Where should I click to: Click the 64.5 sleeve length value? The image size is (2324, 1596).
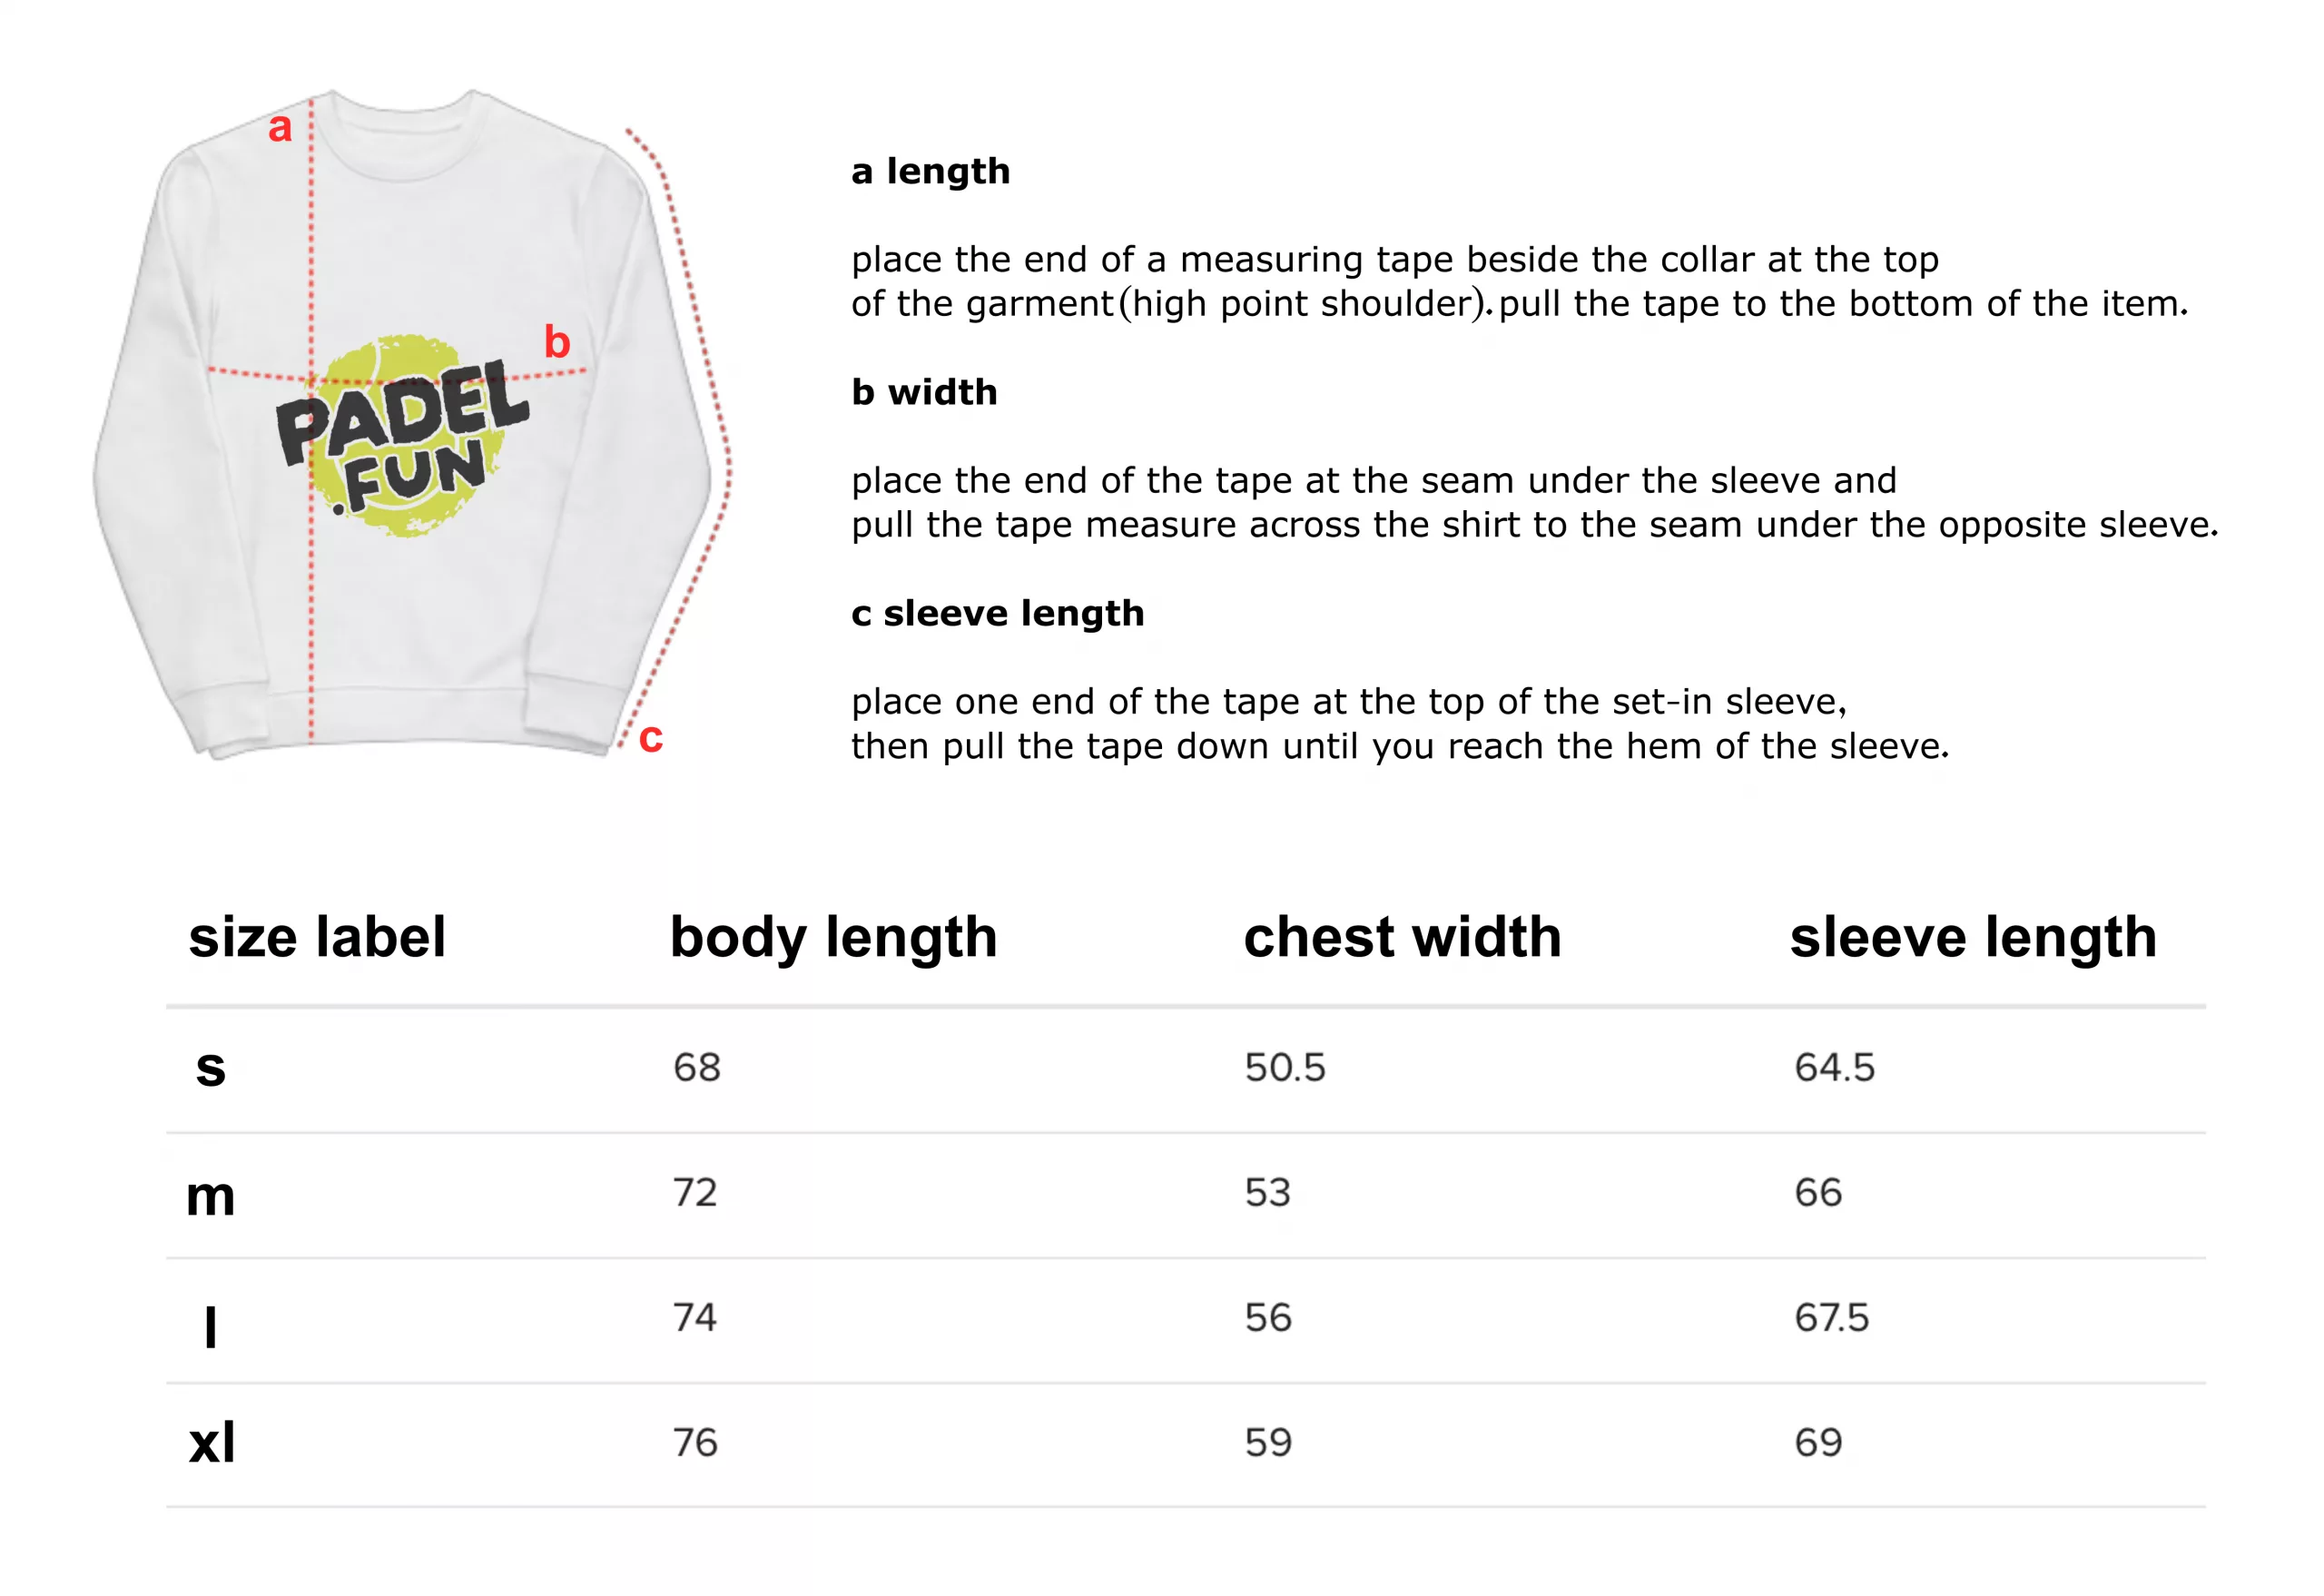click(1834, 1067)
